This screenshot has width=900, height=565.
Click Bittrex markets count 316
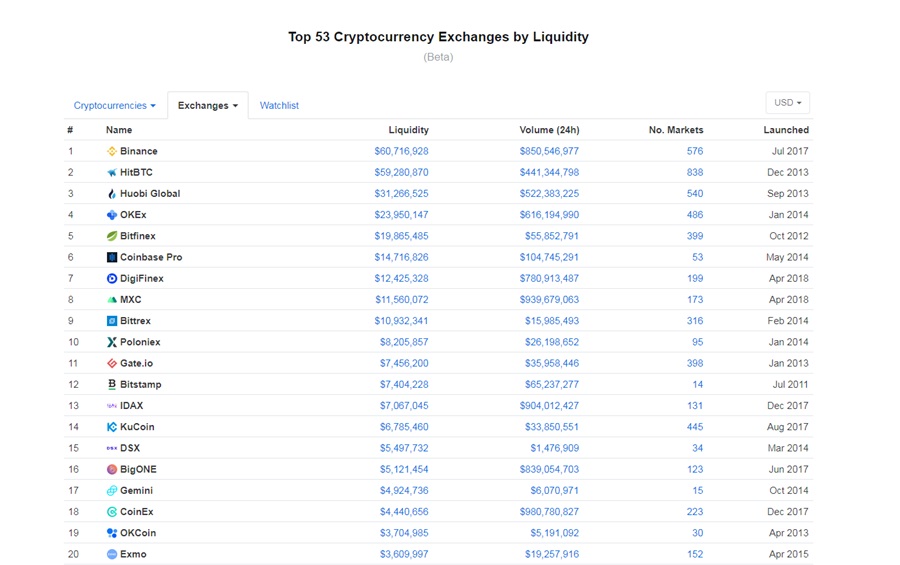[695, 321]
